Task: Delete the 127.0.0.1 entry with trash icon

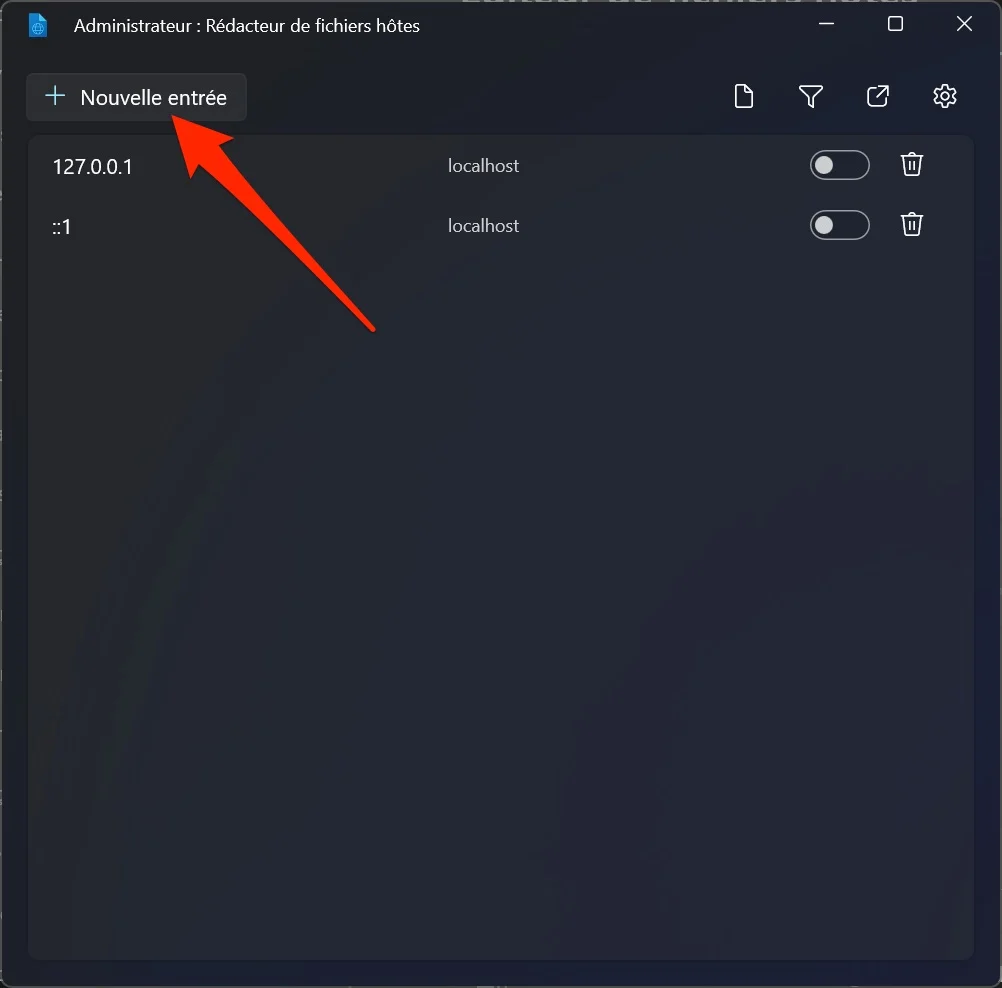Action: (x=912, y=165)
